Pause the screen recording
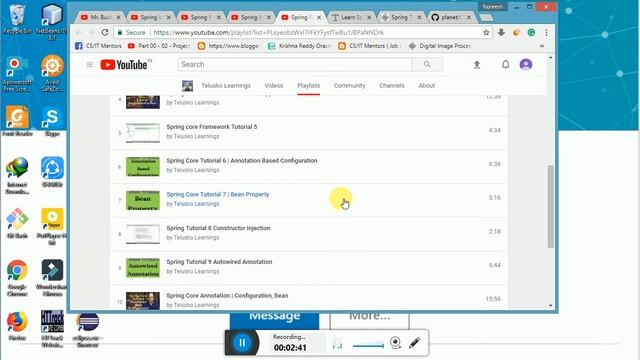 (x=242, y=343)
